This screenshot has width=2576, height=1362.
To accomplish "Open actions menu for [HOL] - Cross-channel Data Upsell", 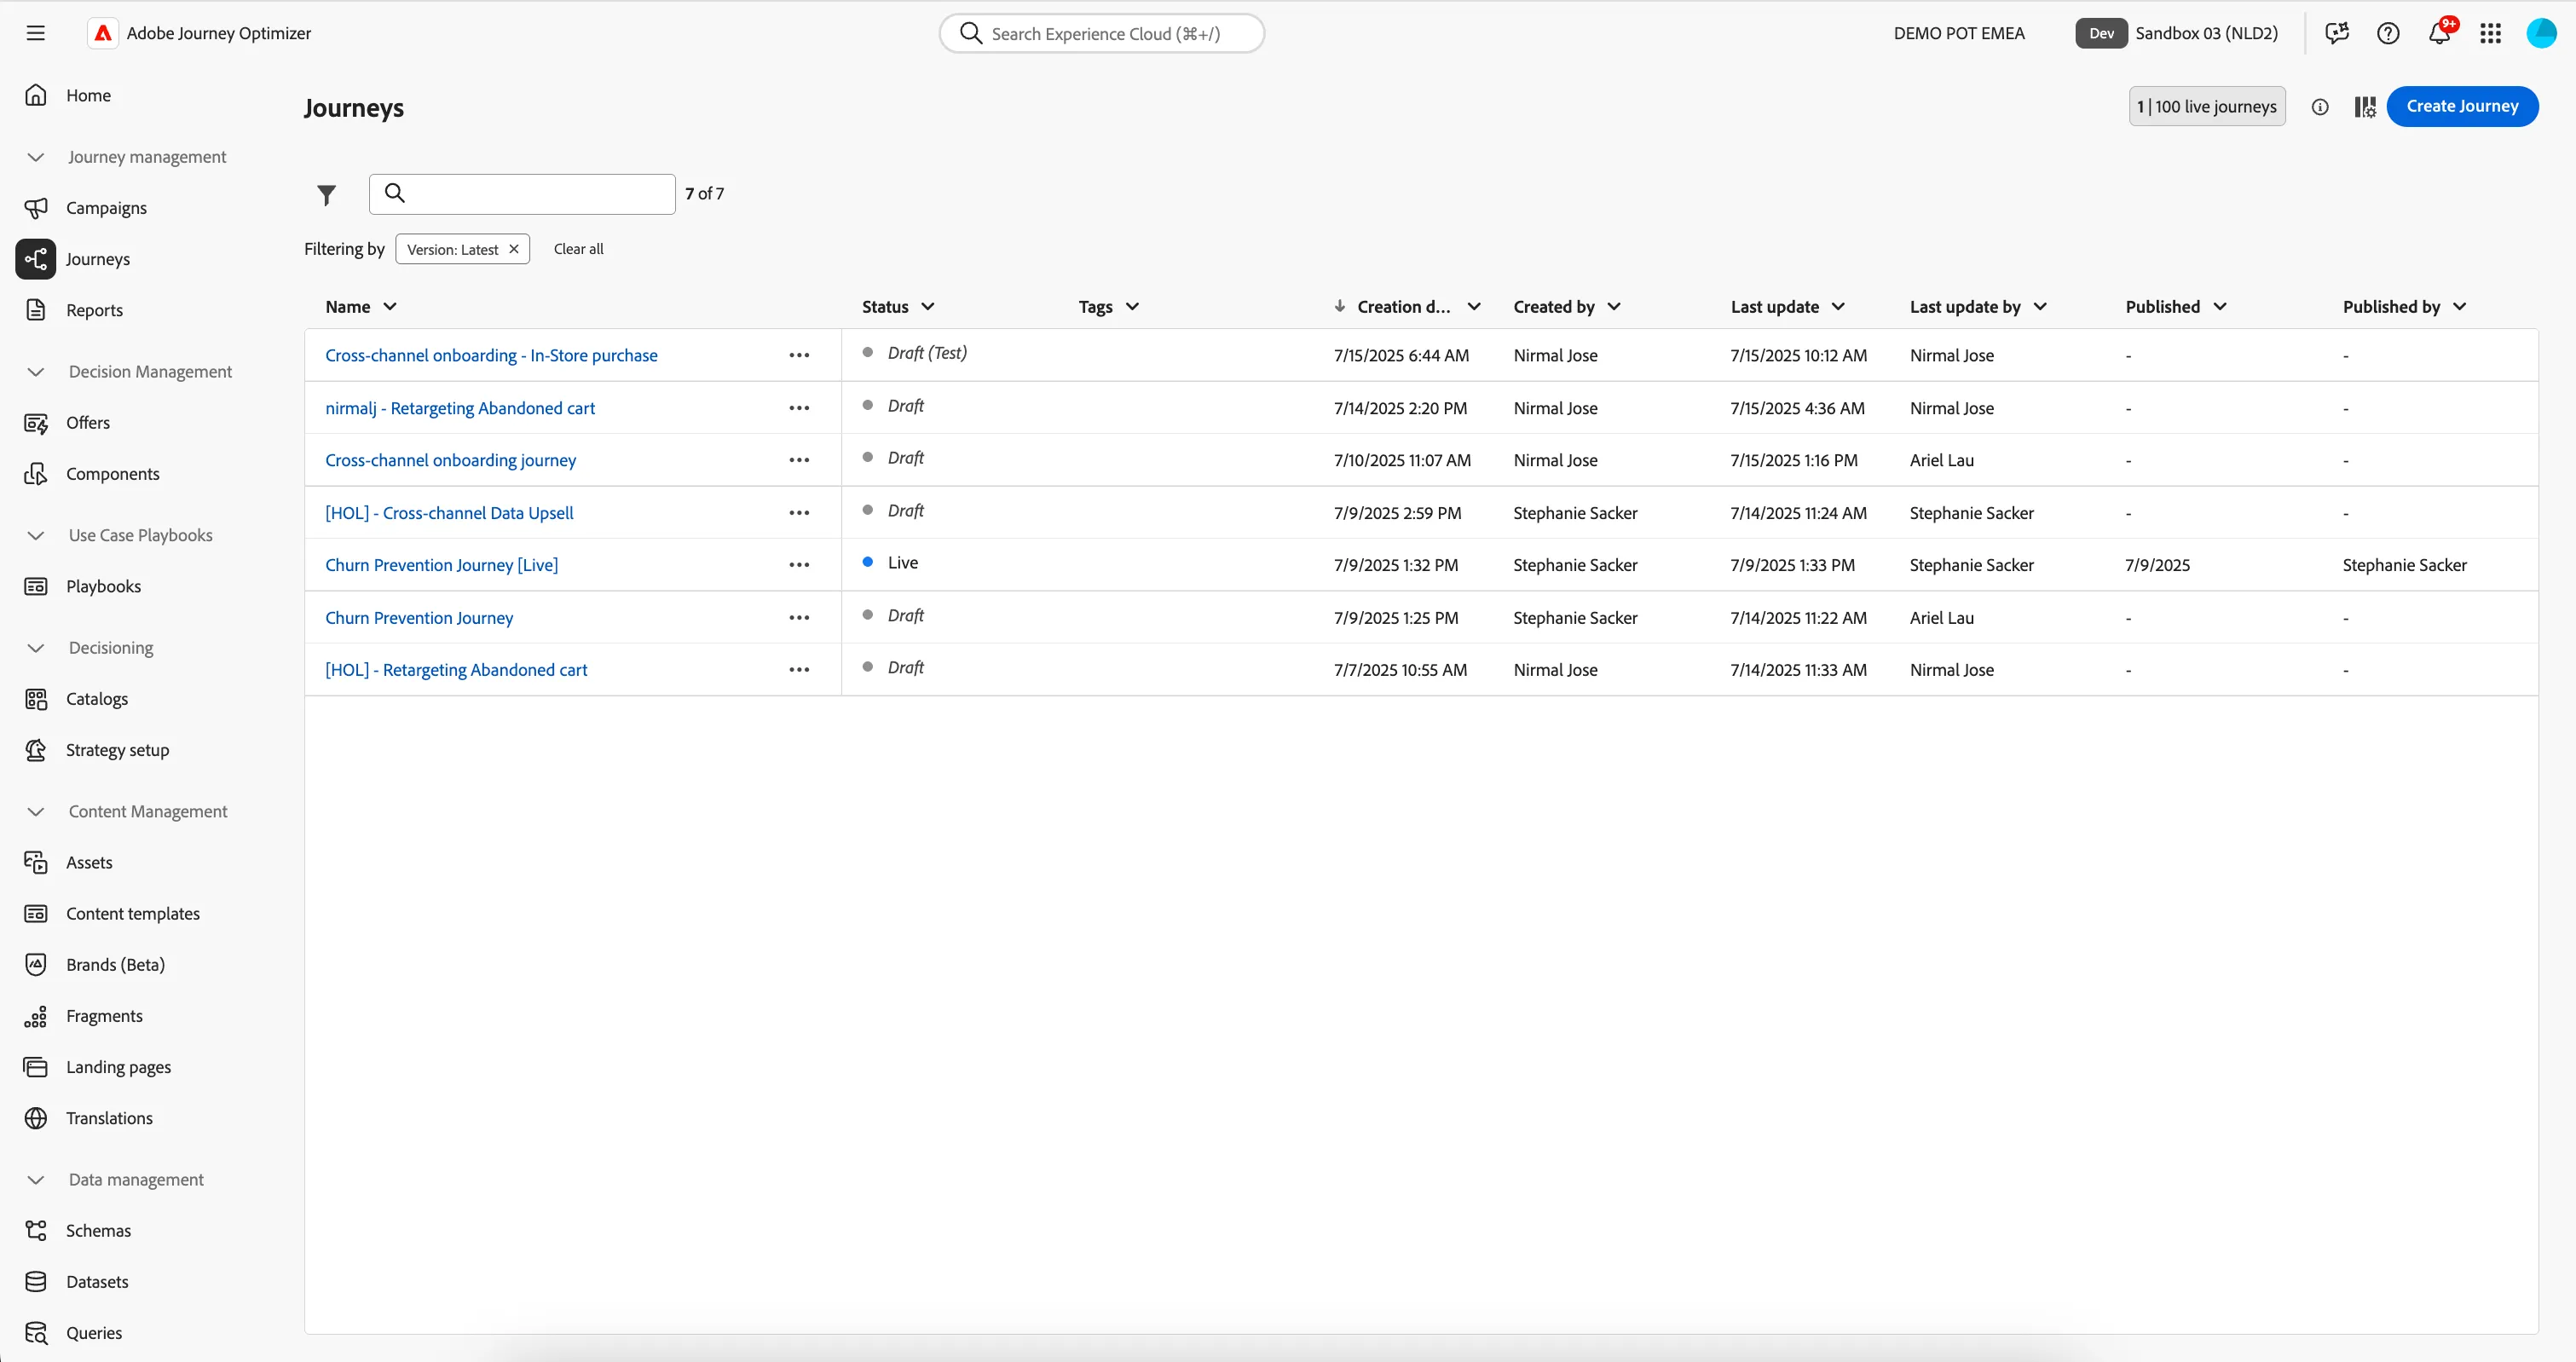I will coord(799,513).
